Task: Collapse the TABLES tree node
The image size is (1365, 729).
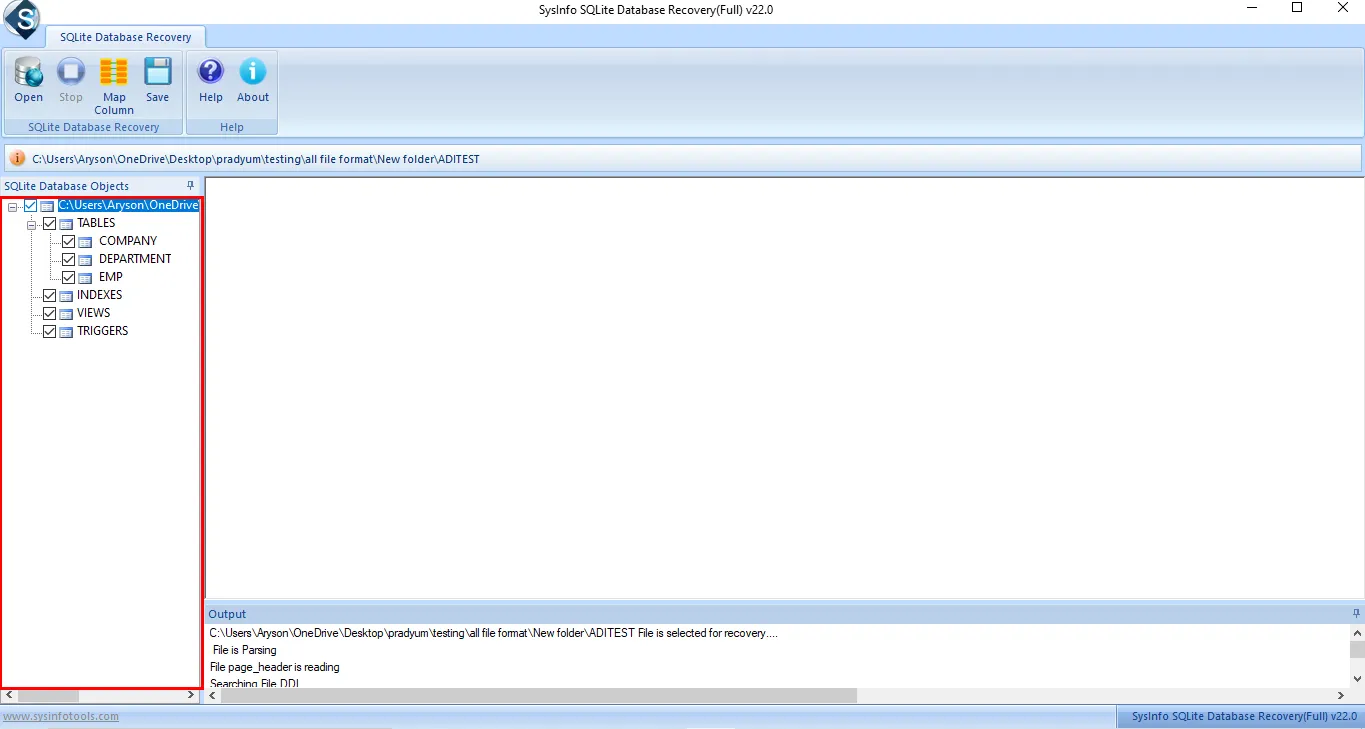Action: (x=31, y=224)
